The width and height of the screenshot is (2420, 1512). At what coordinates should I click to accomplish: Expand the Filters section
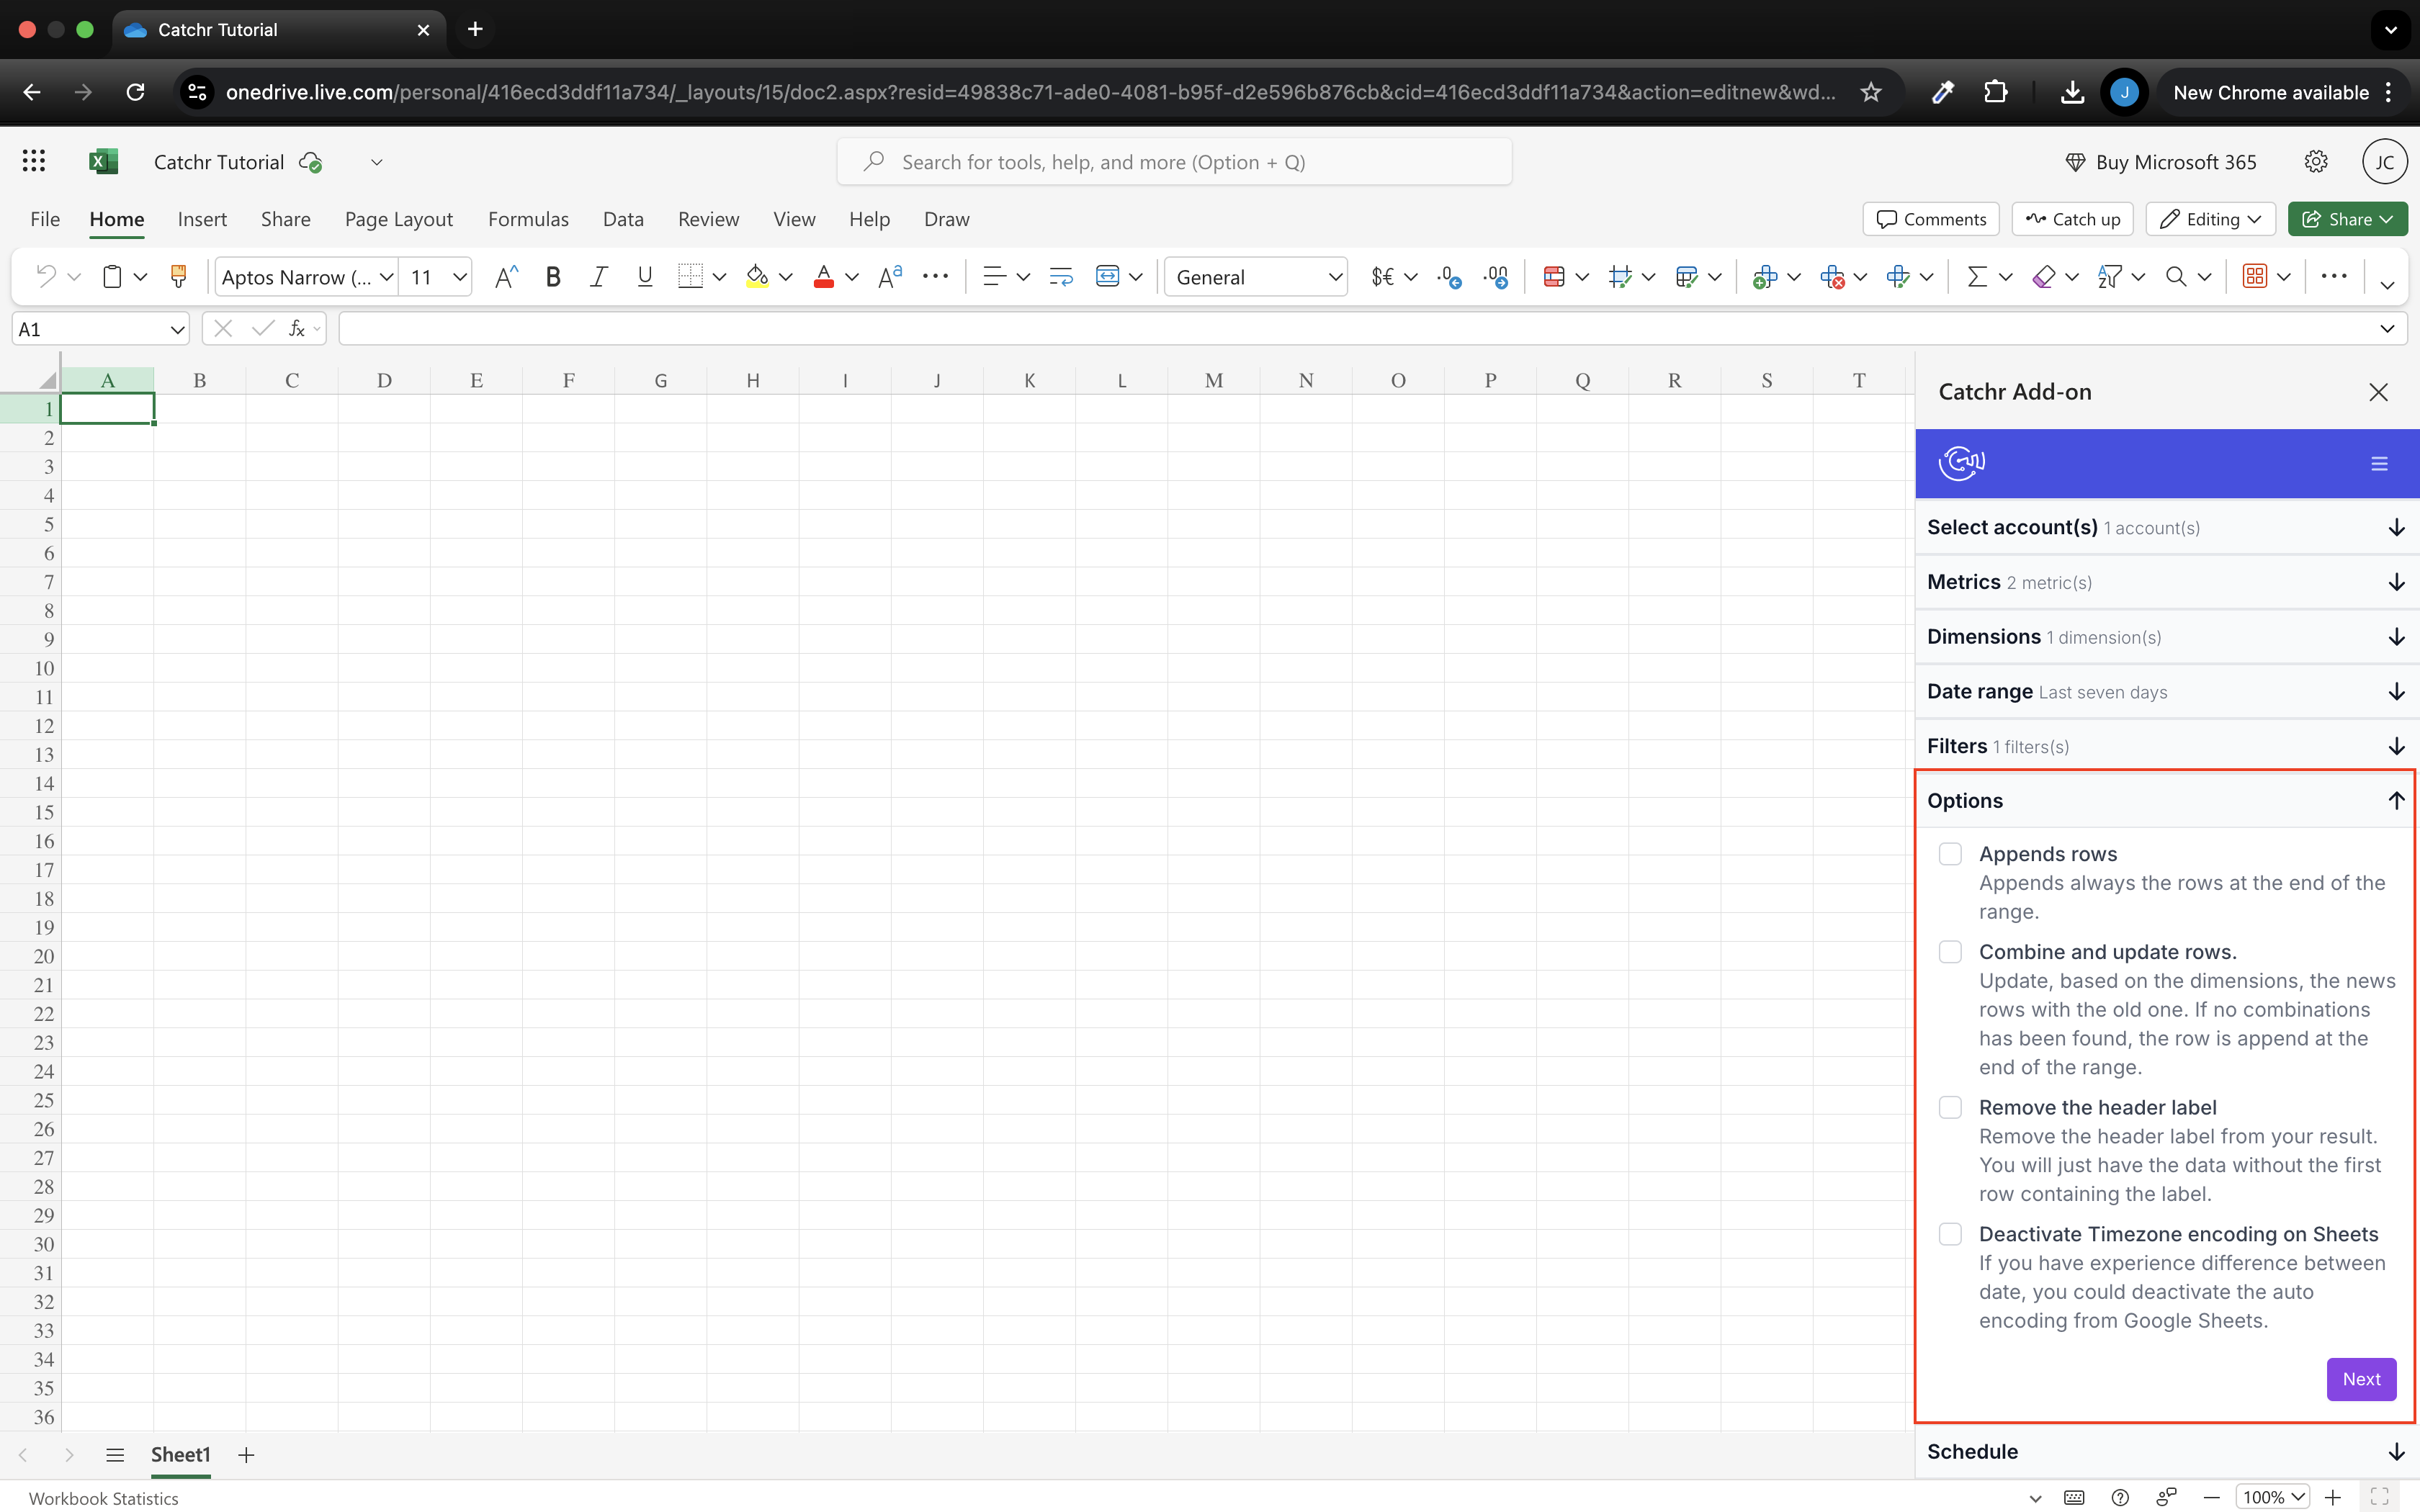tap(2167, 746)
